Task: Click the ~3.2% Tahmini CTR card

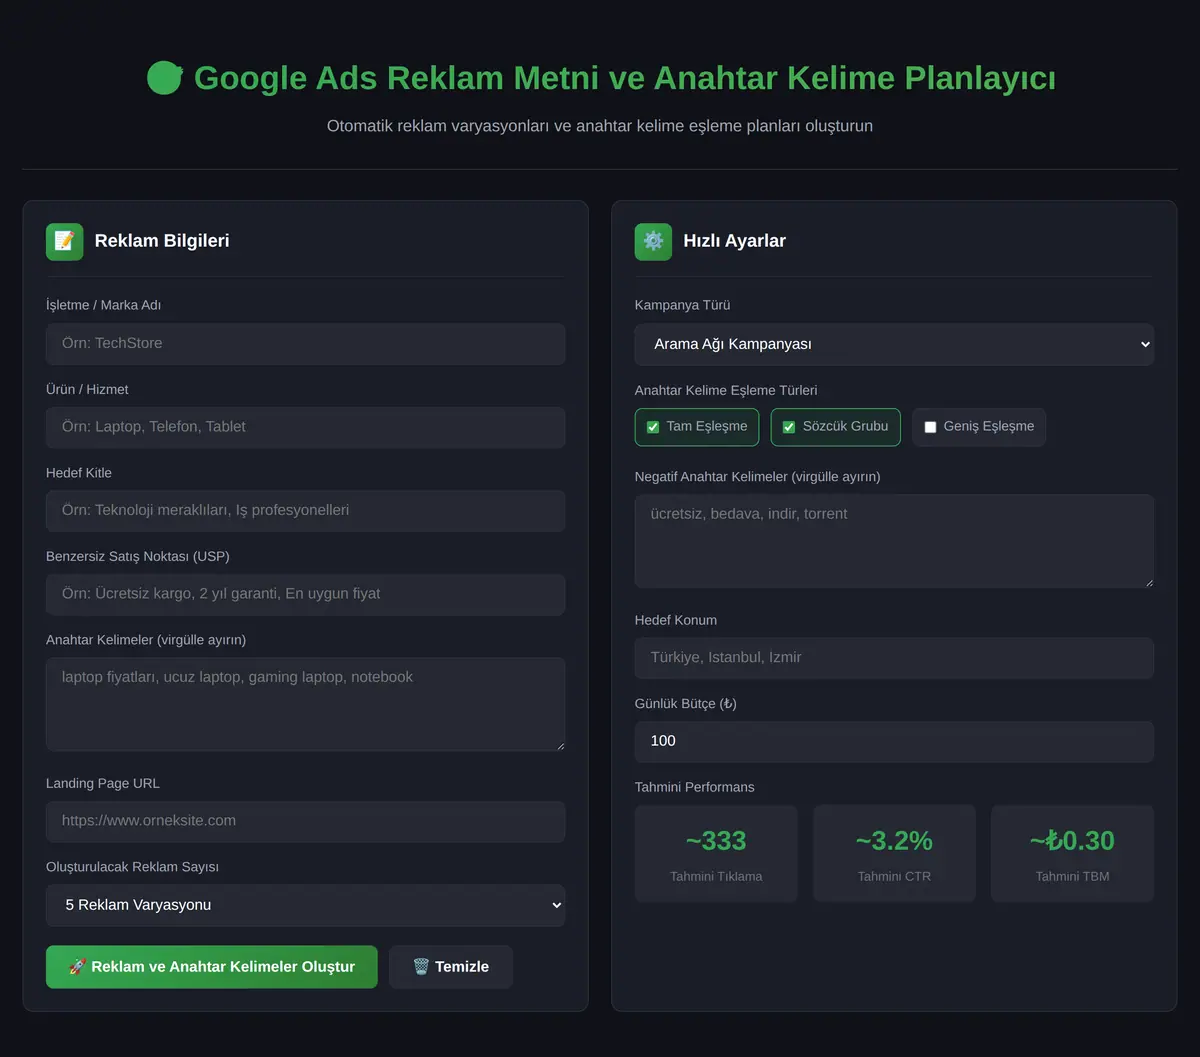Action: click(894, 854)
